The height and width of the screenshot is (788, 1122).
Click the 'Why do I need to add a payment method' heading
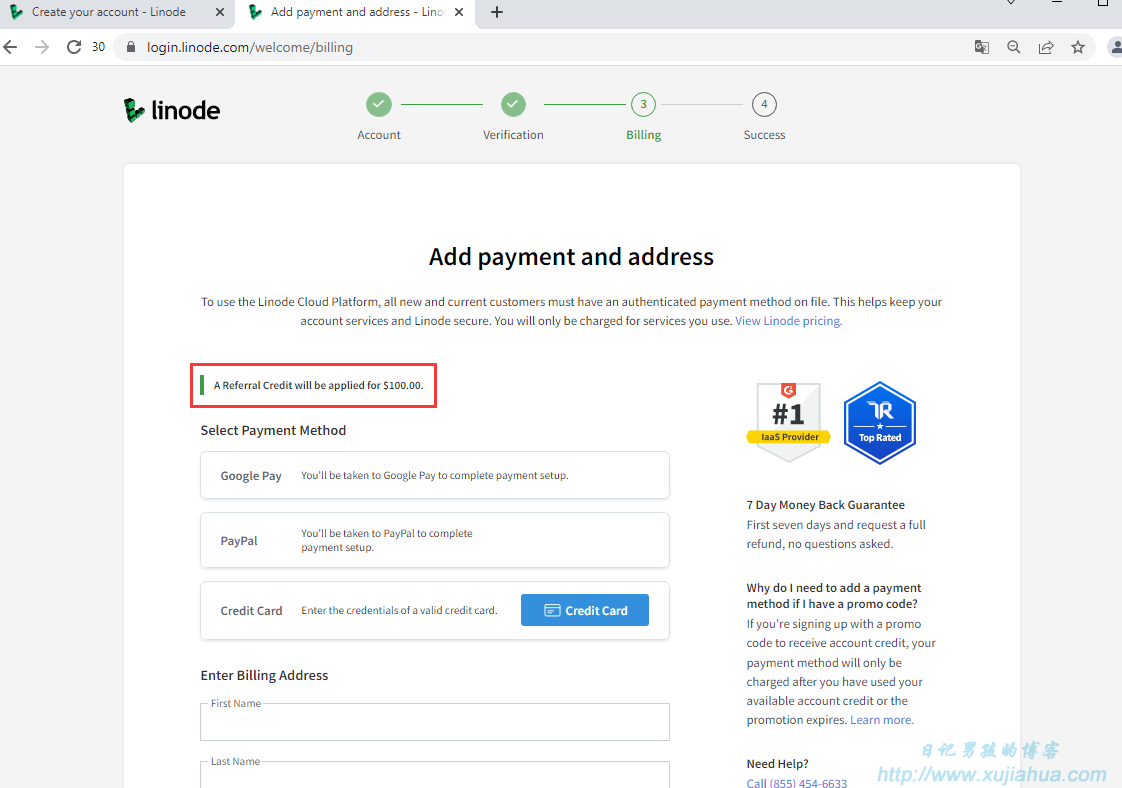point(834,595)
